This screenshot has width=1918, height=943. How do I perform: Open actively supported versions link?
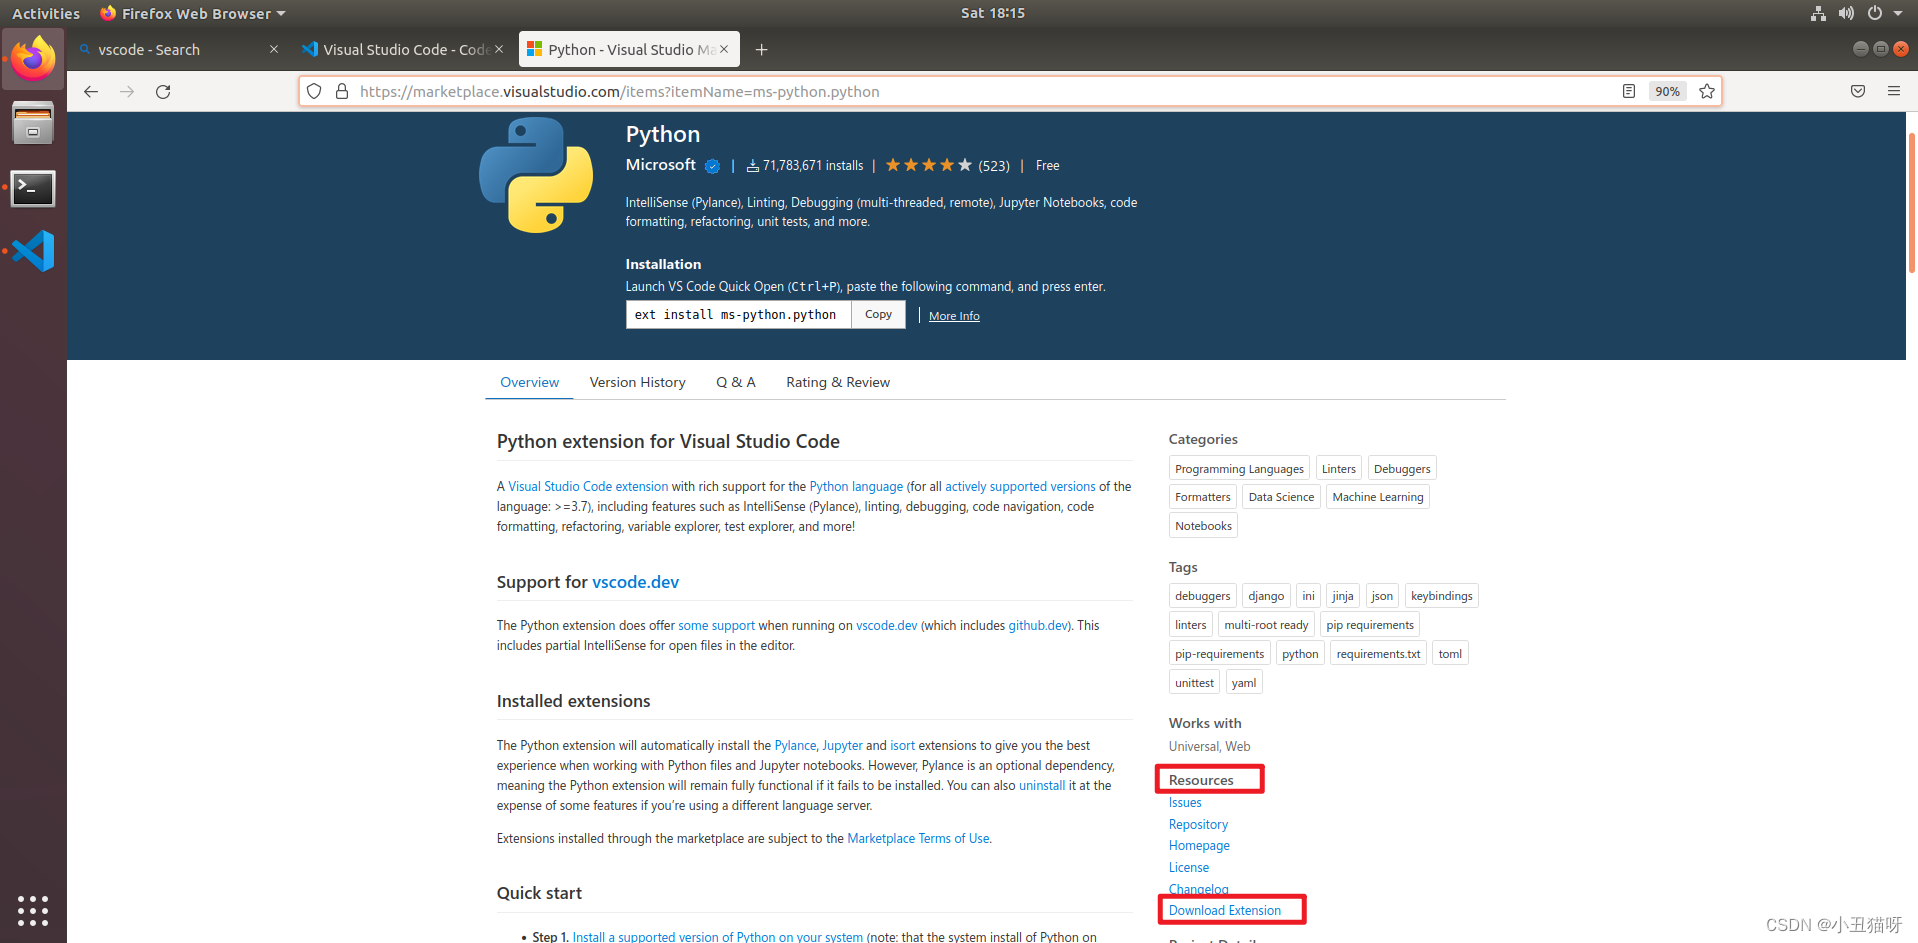[1020, 487]
